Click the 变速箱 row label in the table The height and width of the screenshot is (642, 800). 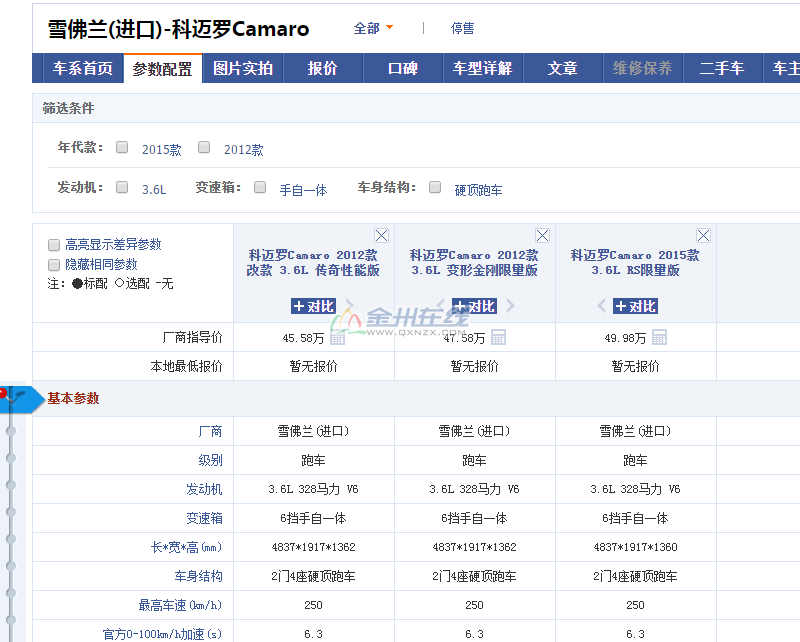204,518
